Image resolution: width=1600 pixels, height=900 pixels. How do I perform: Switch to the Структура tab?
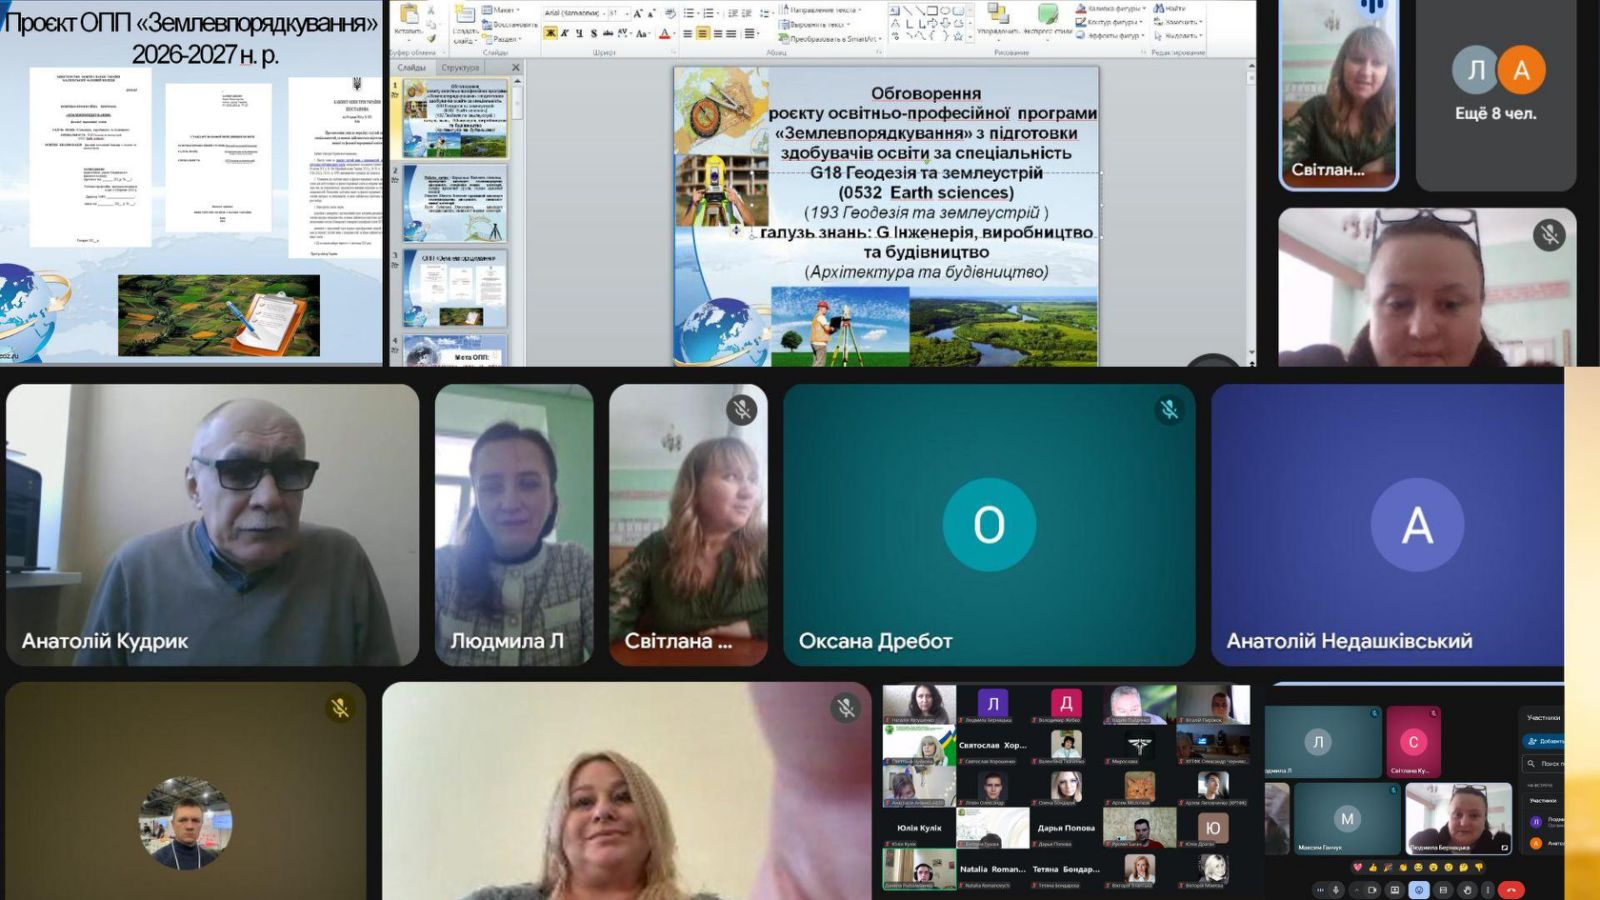pos(460,68)
